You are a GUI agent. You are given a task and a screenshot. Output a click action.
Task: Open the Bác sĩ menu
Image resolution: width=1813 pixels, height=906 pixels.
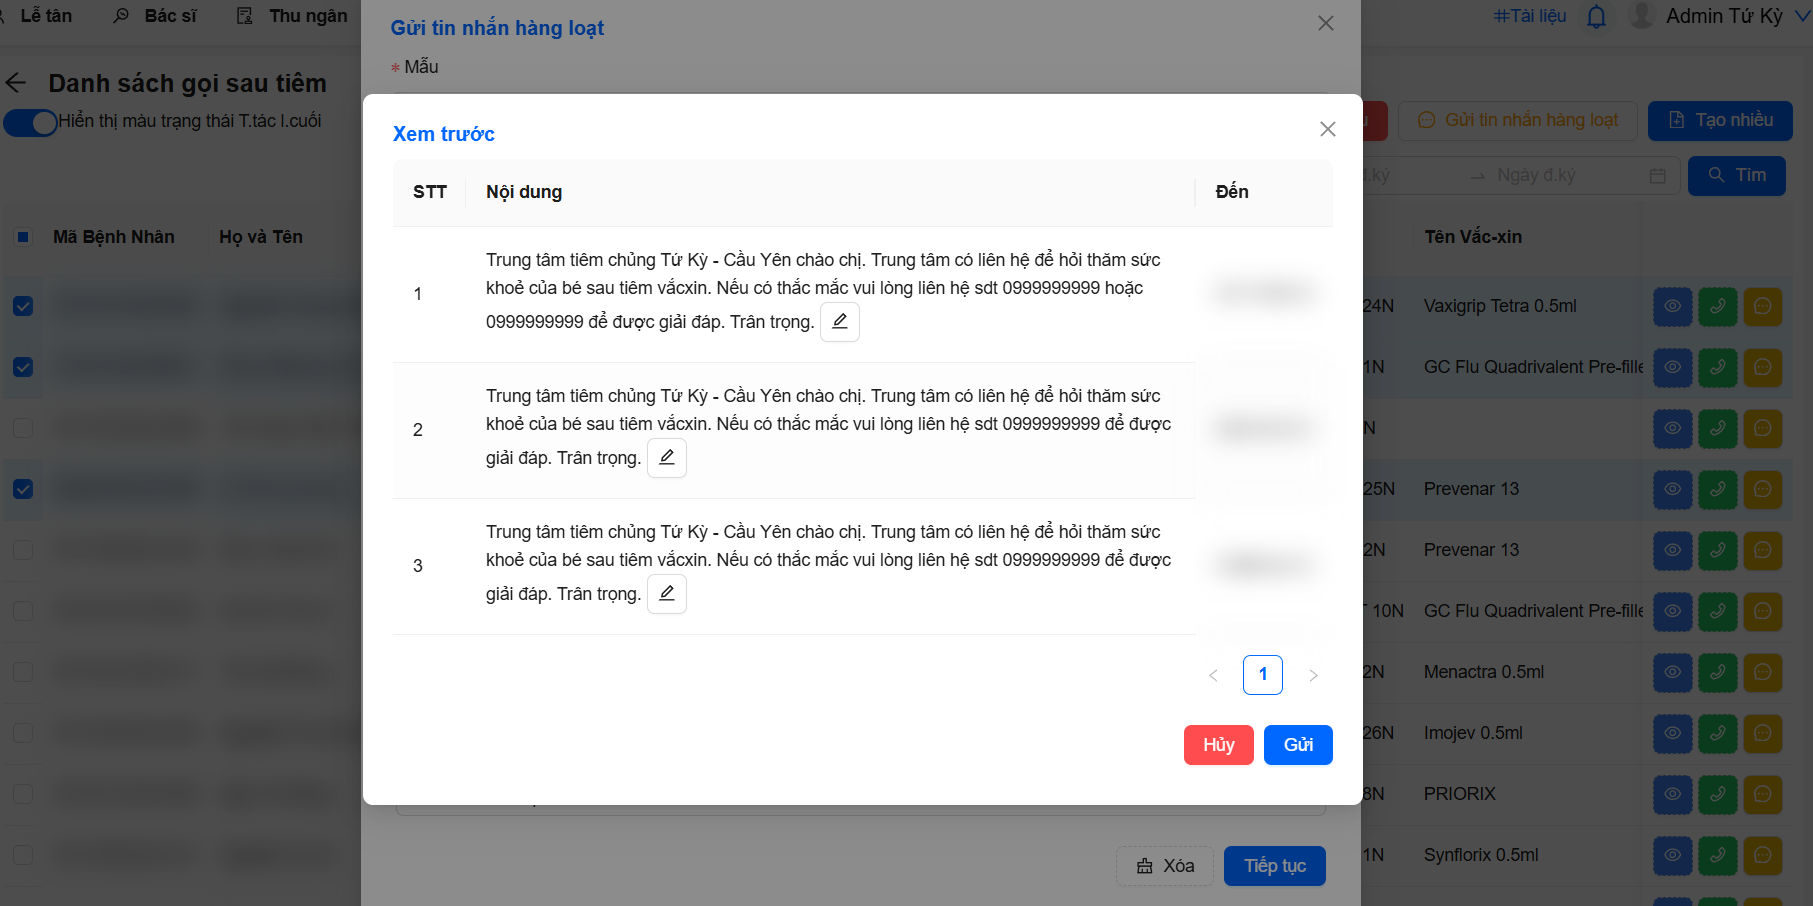tap(157, 16)
